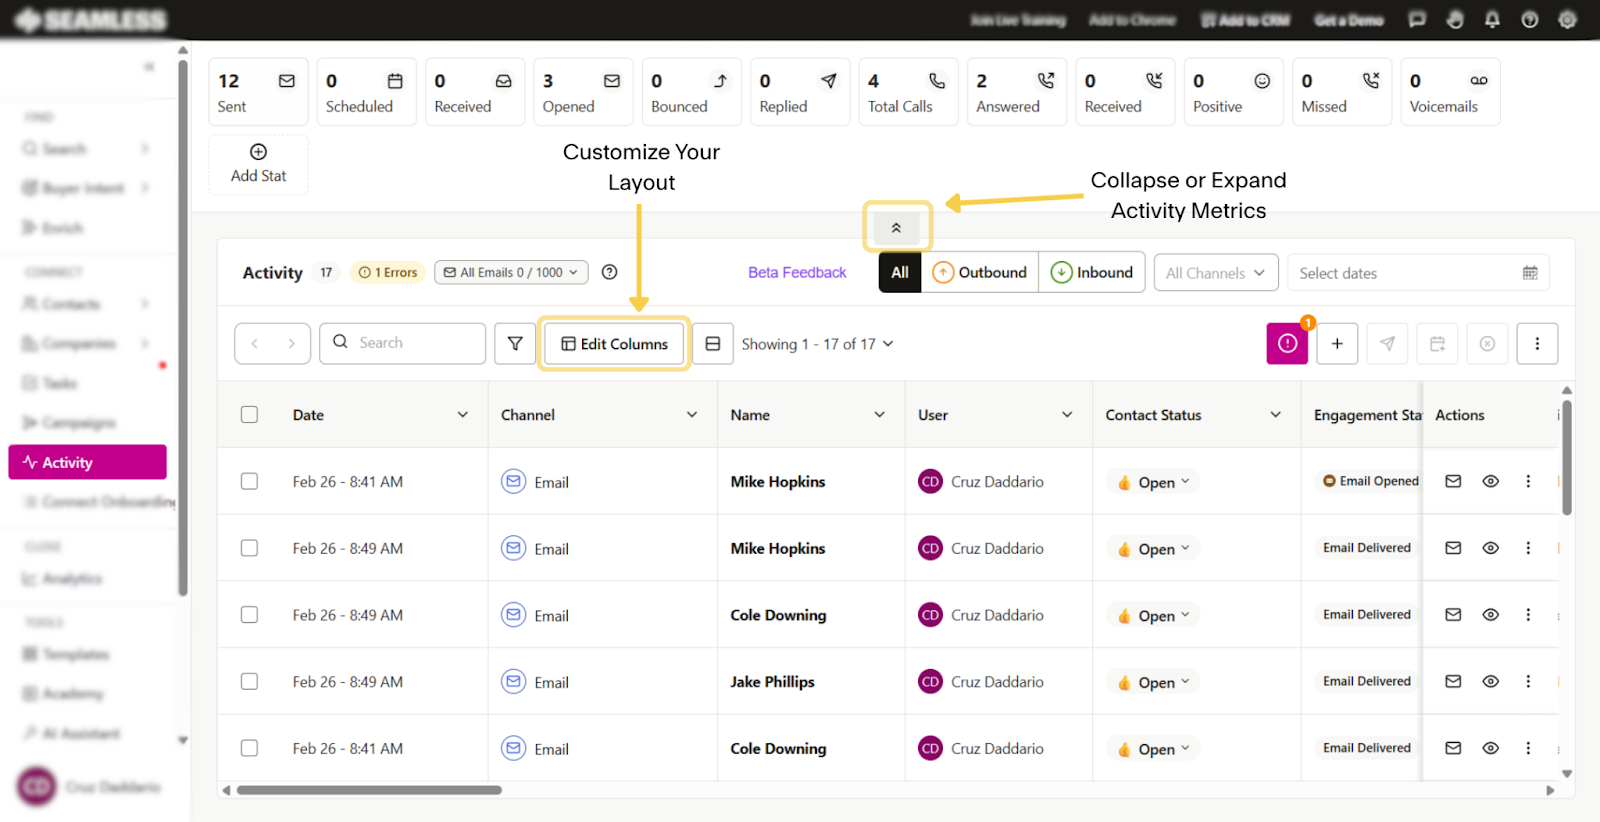Viewport: 1600px width, 822px height.
Task: Open the Name column header dropdown
Action: coord(880,414)
